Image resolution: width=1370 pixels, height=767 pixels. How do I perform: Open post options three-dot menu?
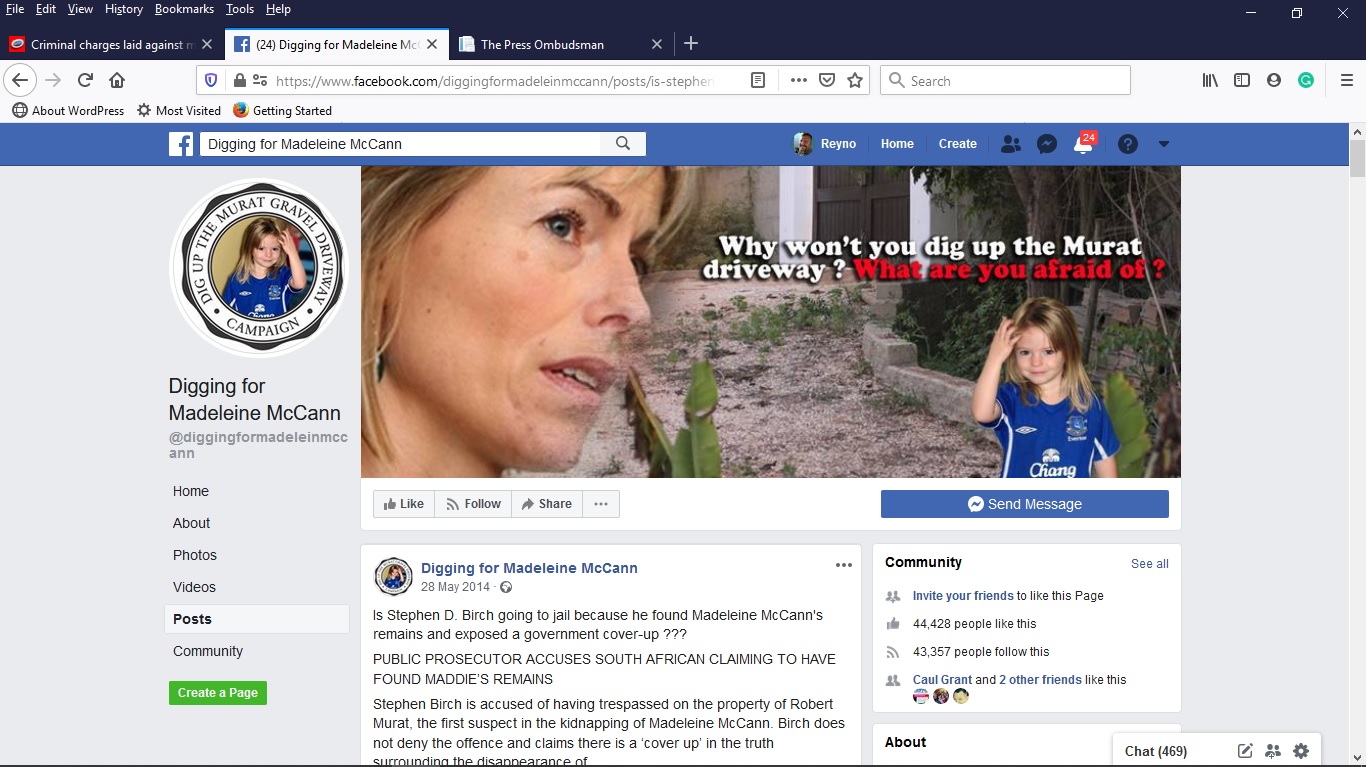(844, 565)
